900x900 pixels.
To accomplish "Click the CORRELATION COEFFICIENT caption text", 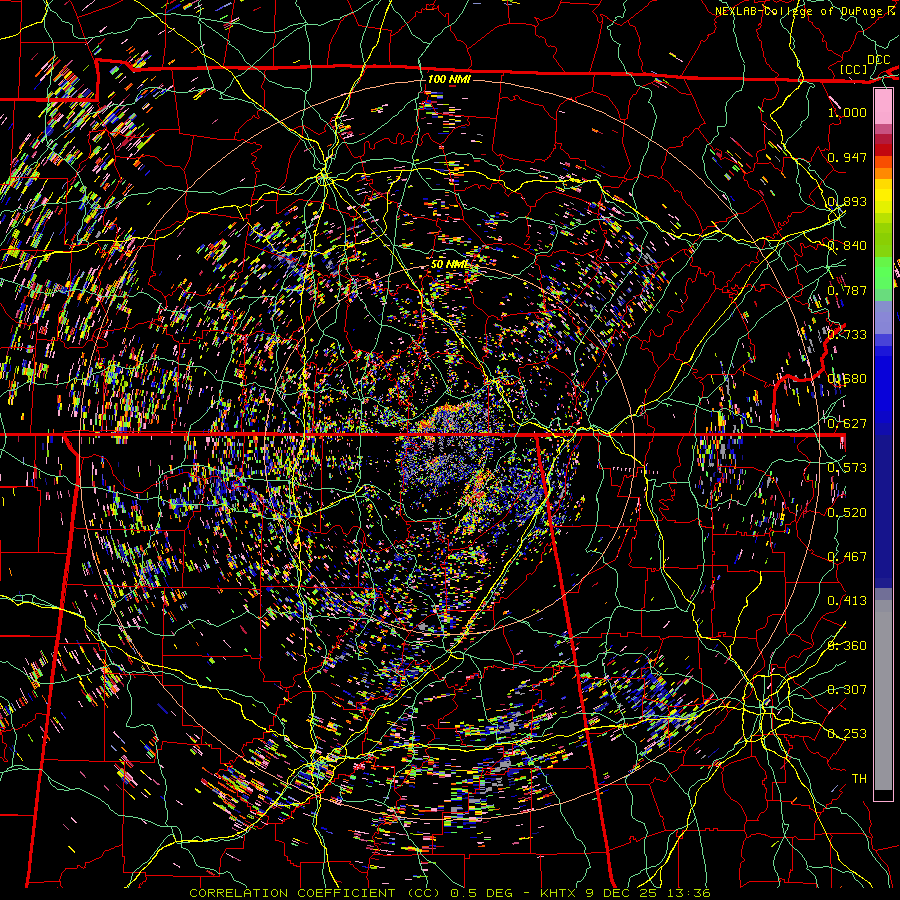I will coord(292,893).
